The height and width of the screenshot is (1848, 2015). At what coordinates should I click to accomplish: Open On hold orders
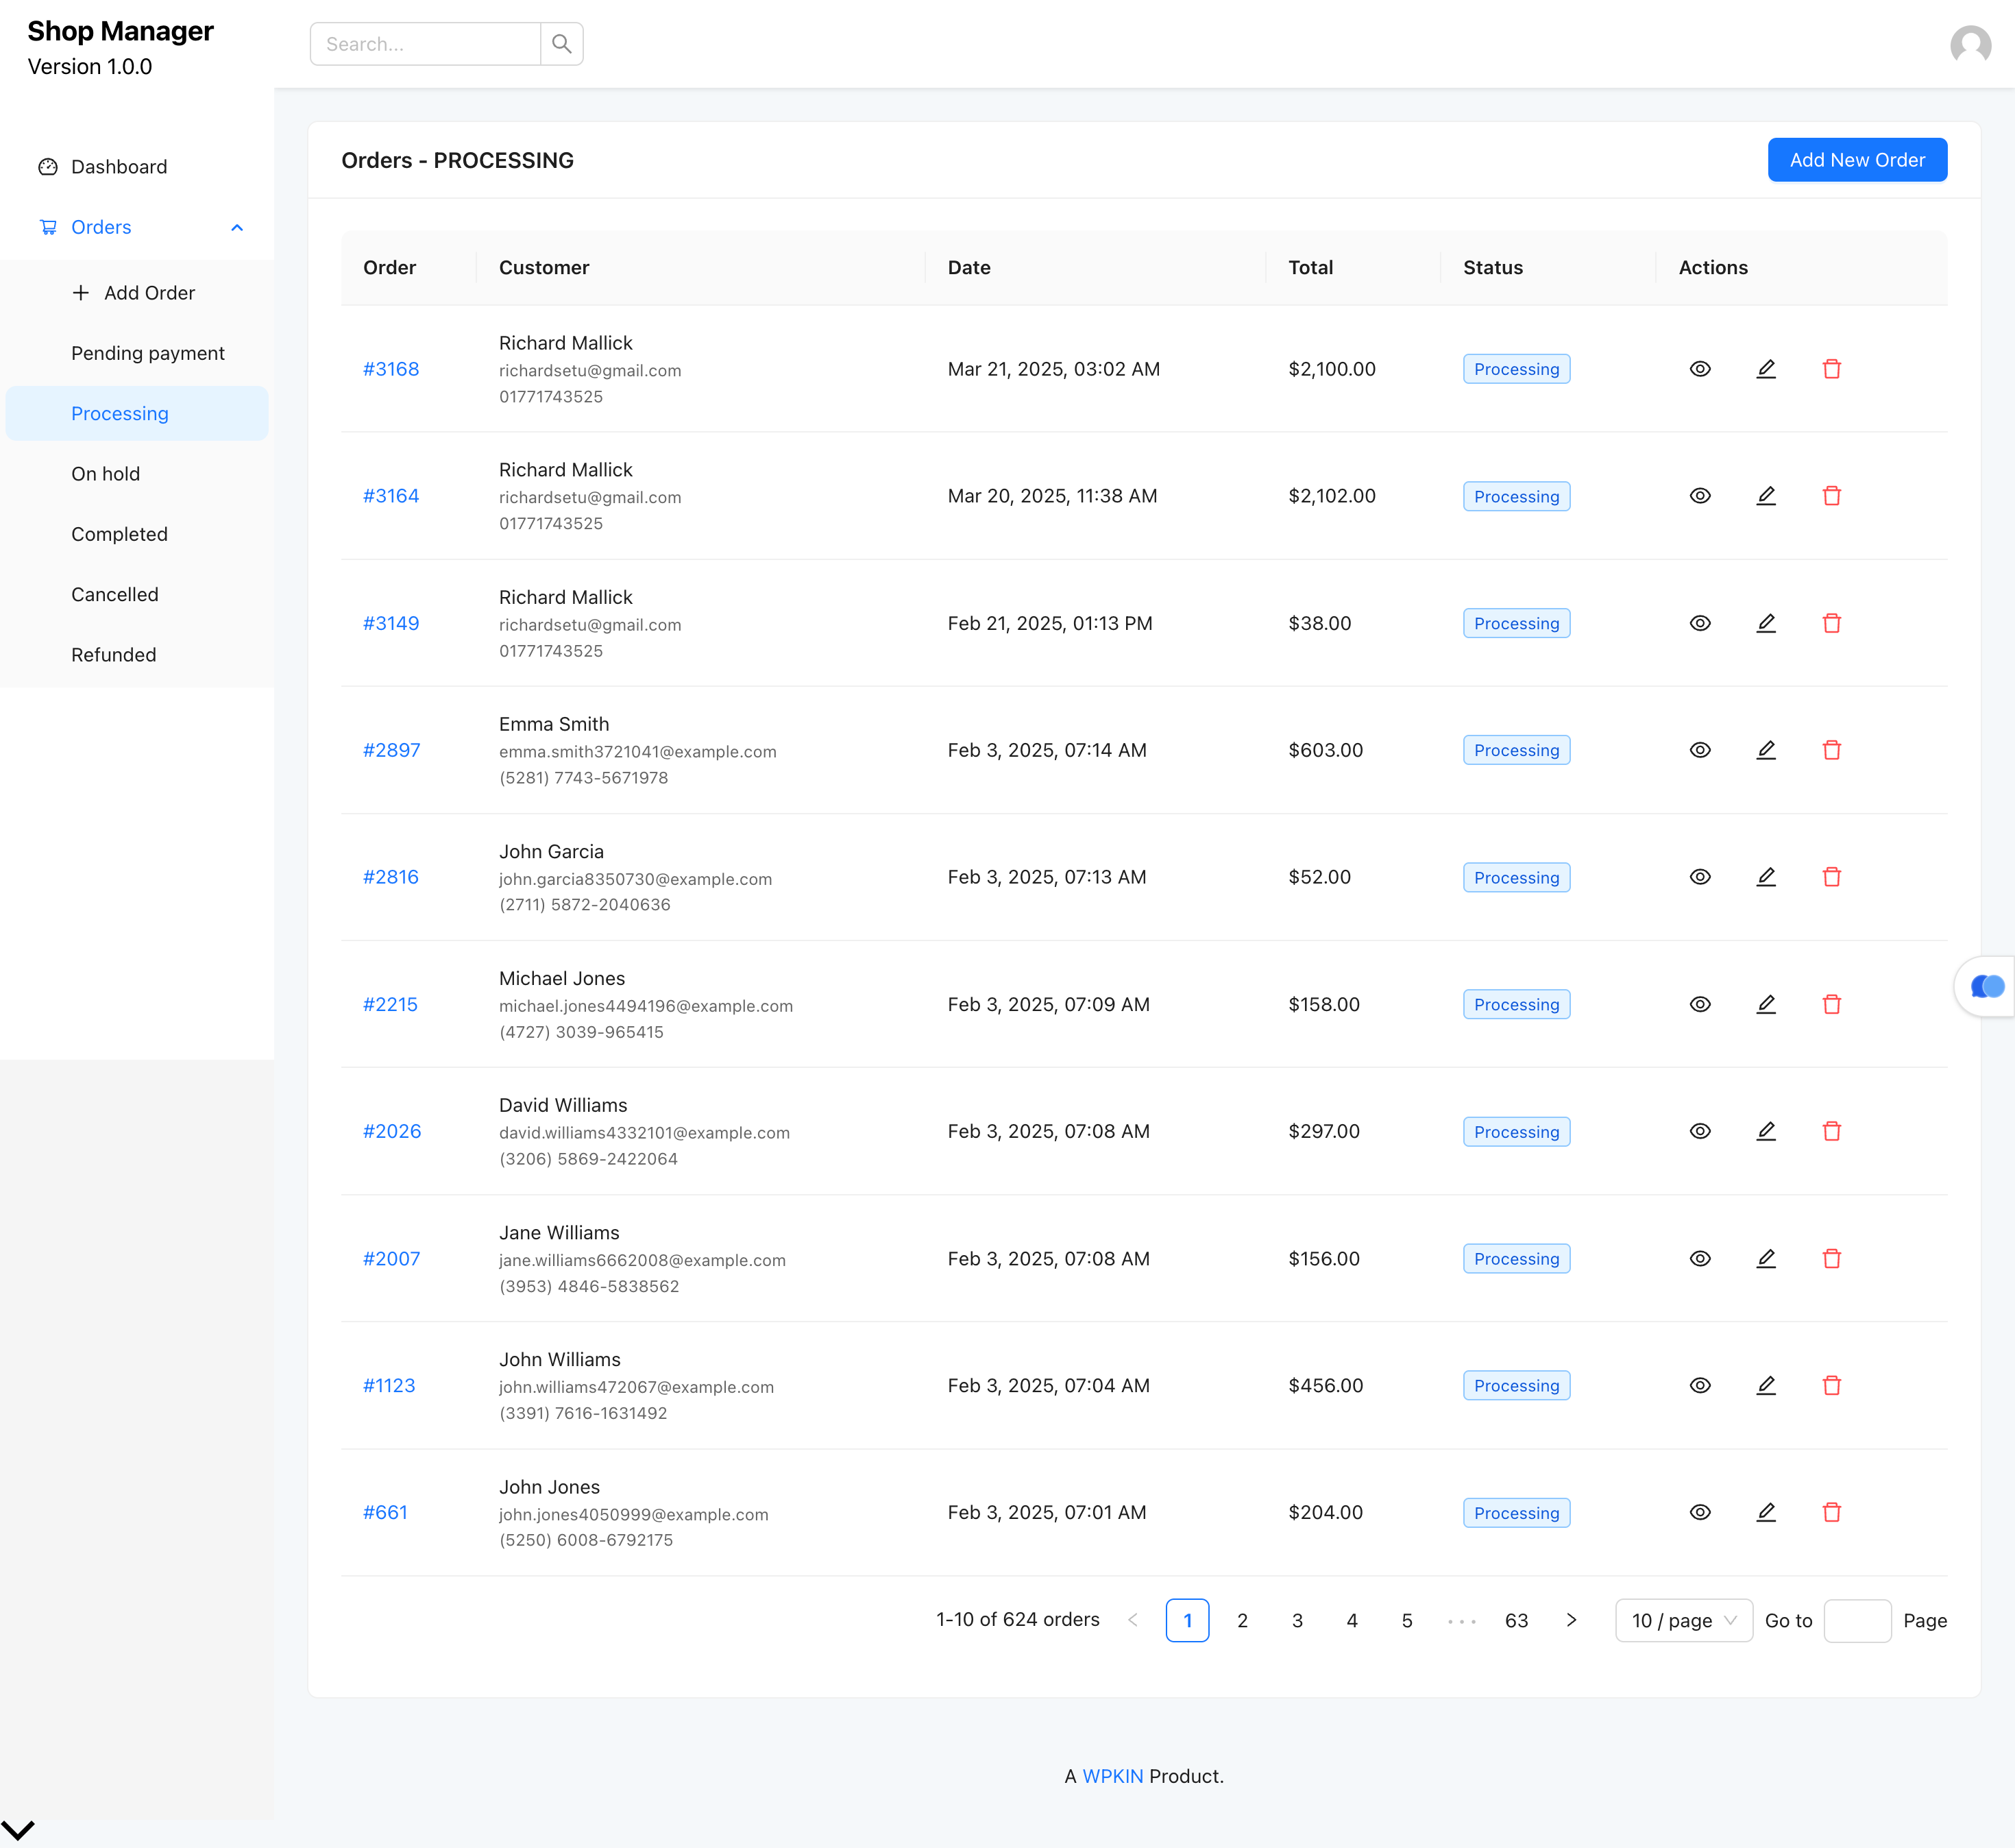(137, 474)
